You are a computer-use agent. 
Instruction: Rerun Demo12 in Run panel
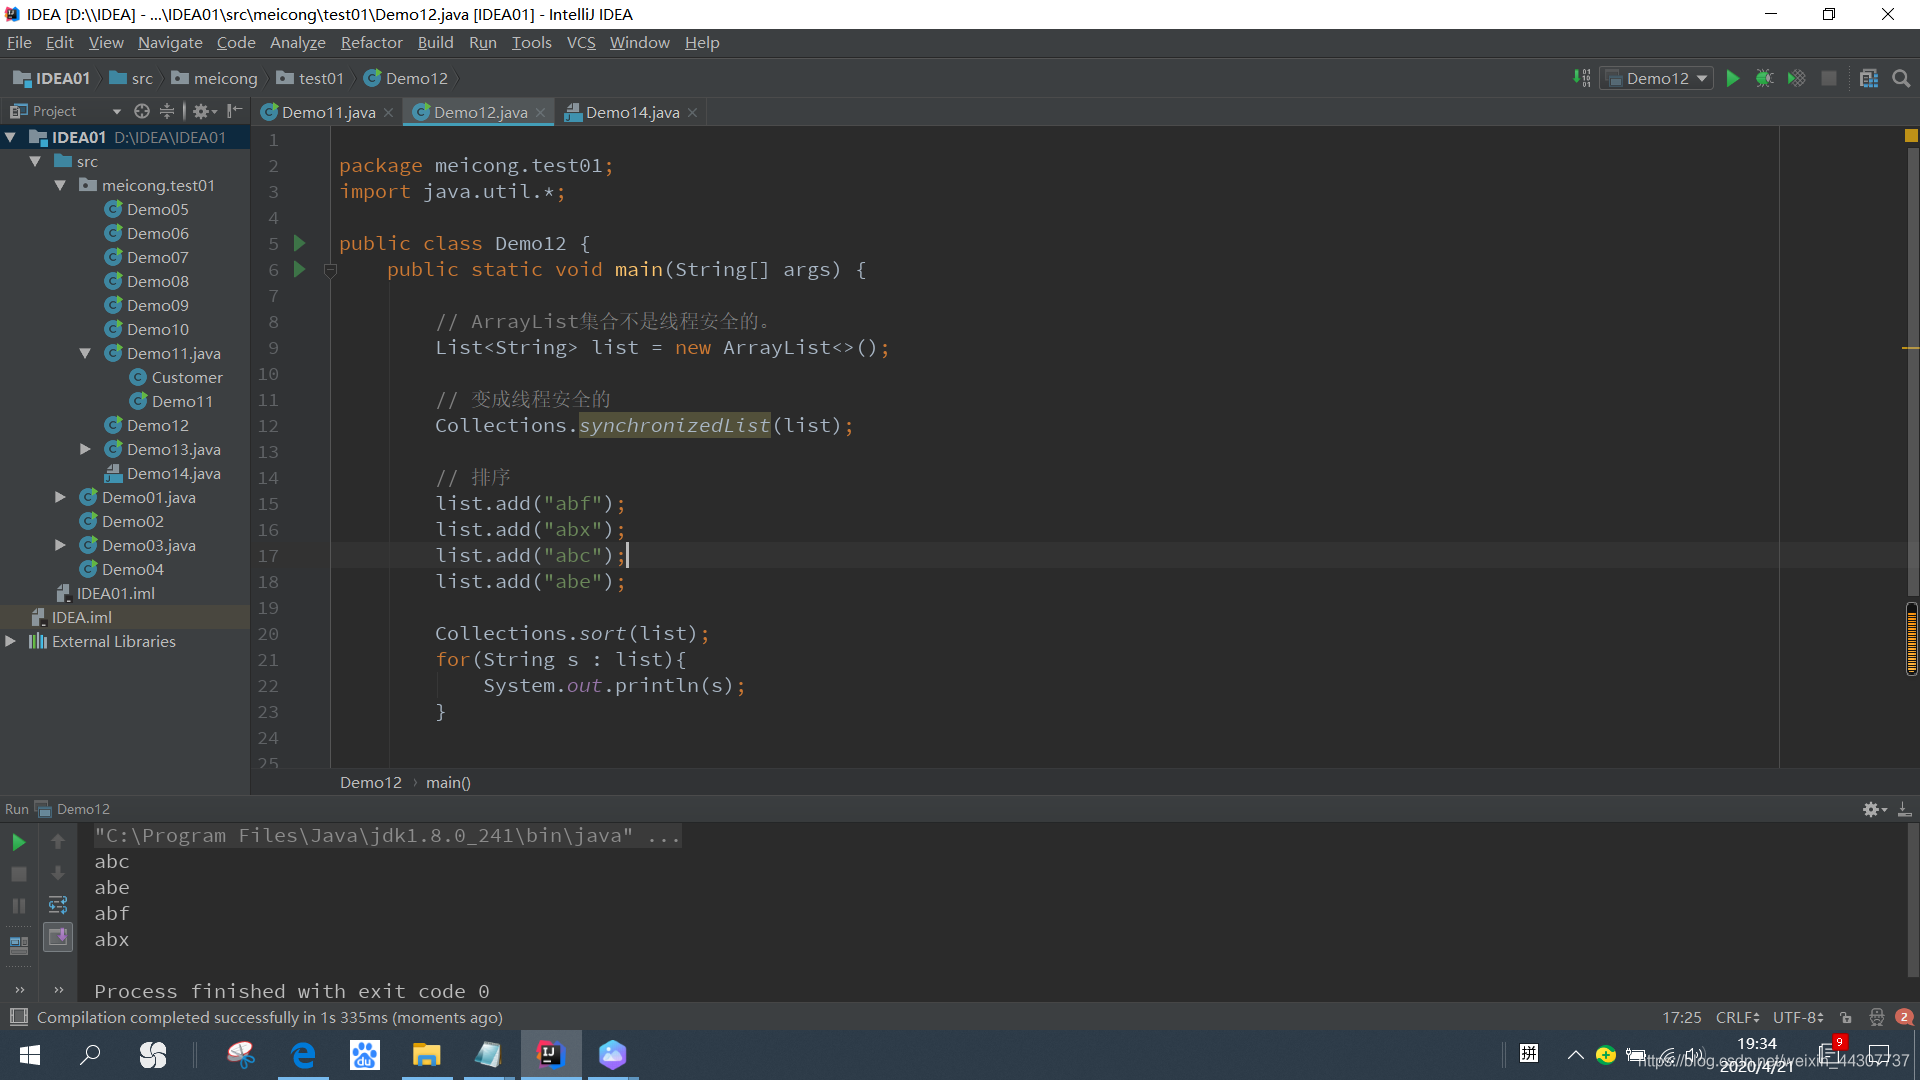coord(18,842)
